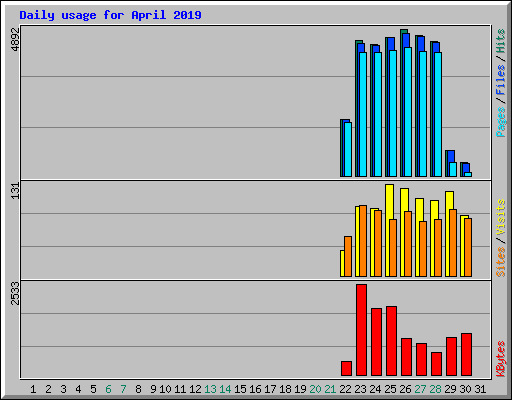Click the red KBytes bar for day 28
512x400 pixels.
[x=436, y=364]
